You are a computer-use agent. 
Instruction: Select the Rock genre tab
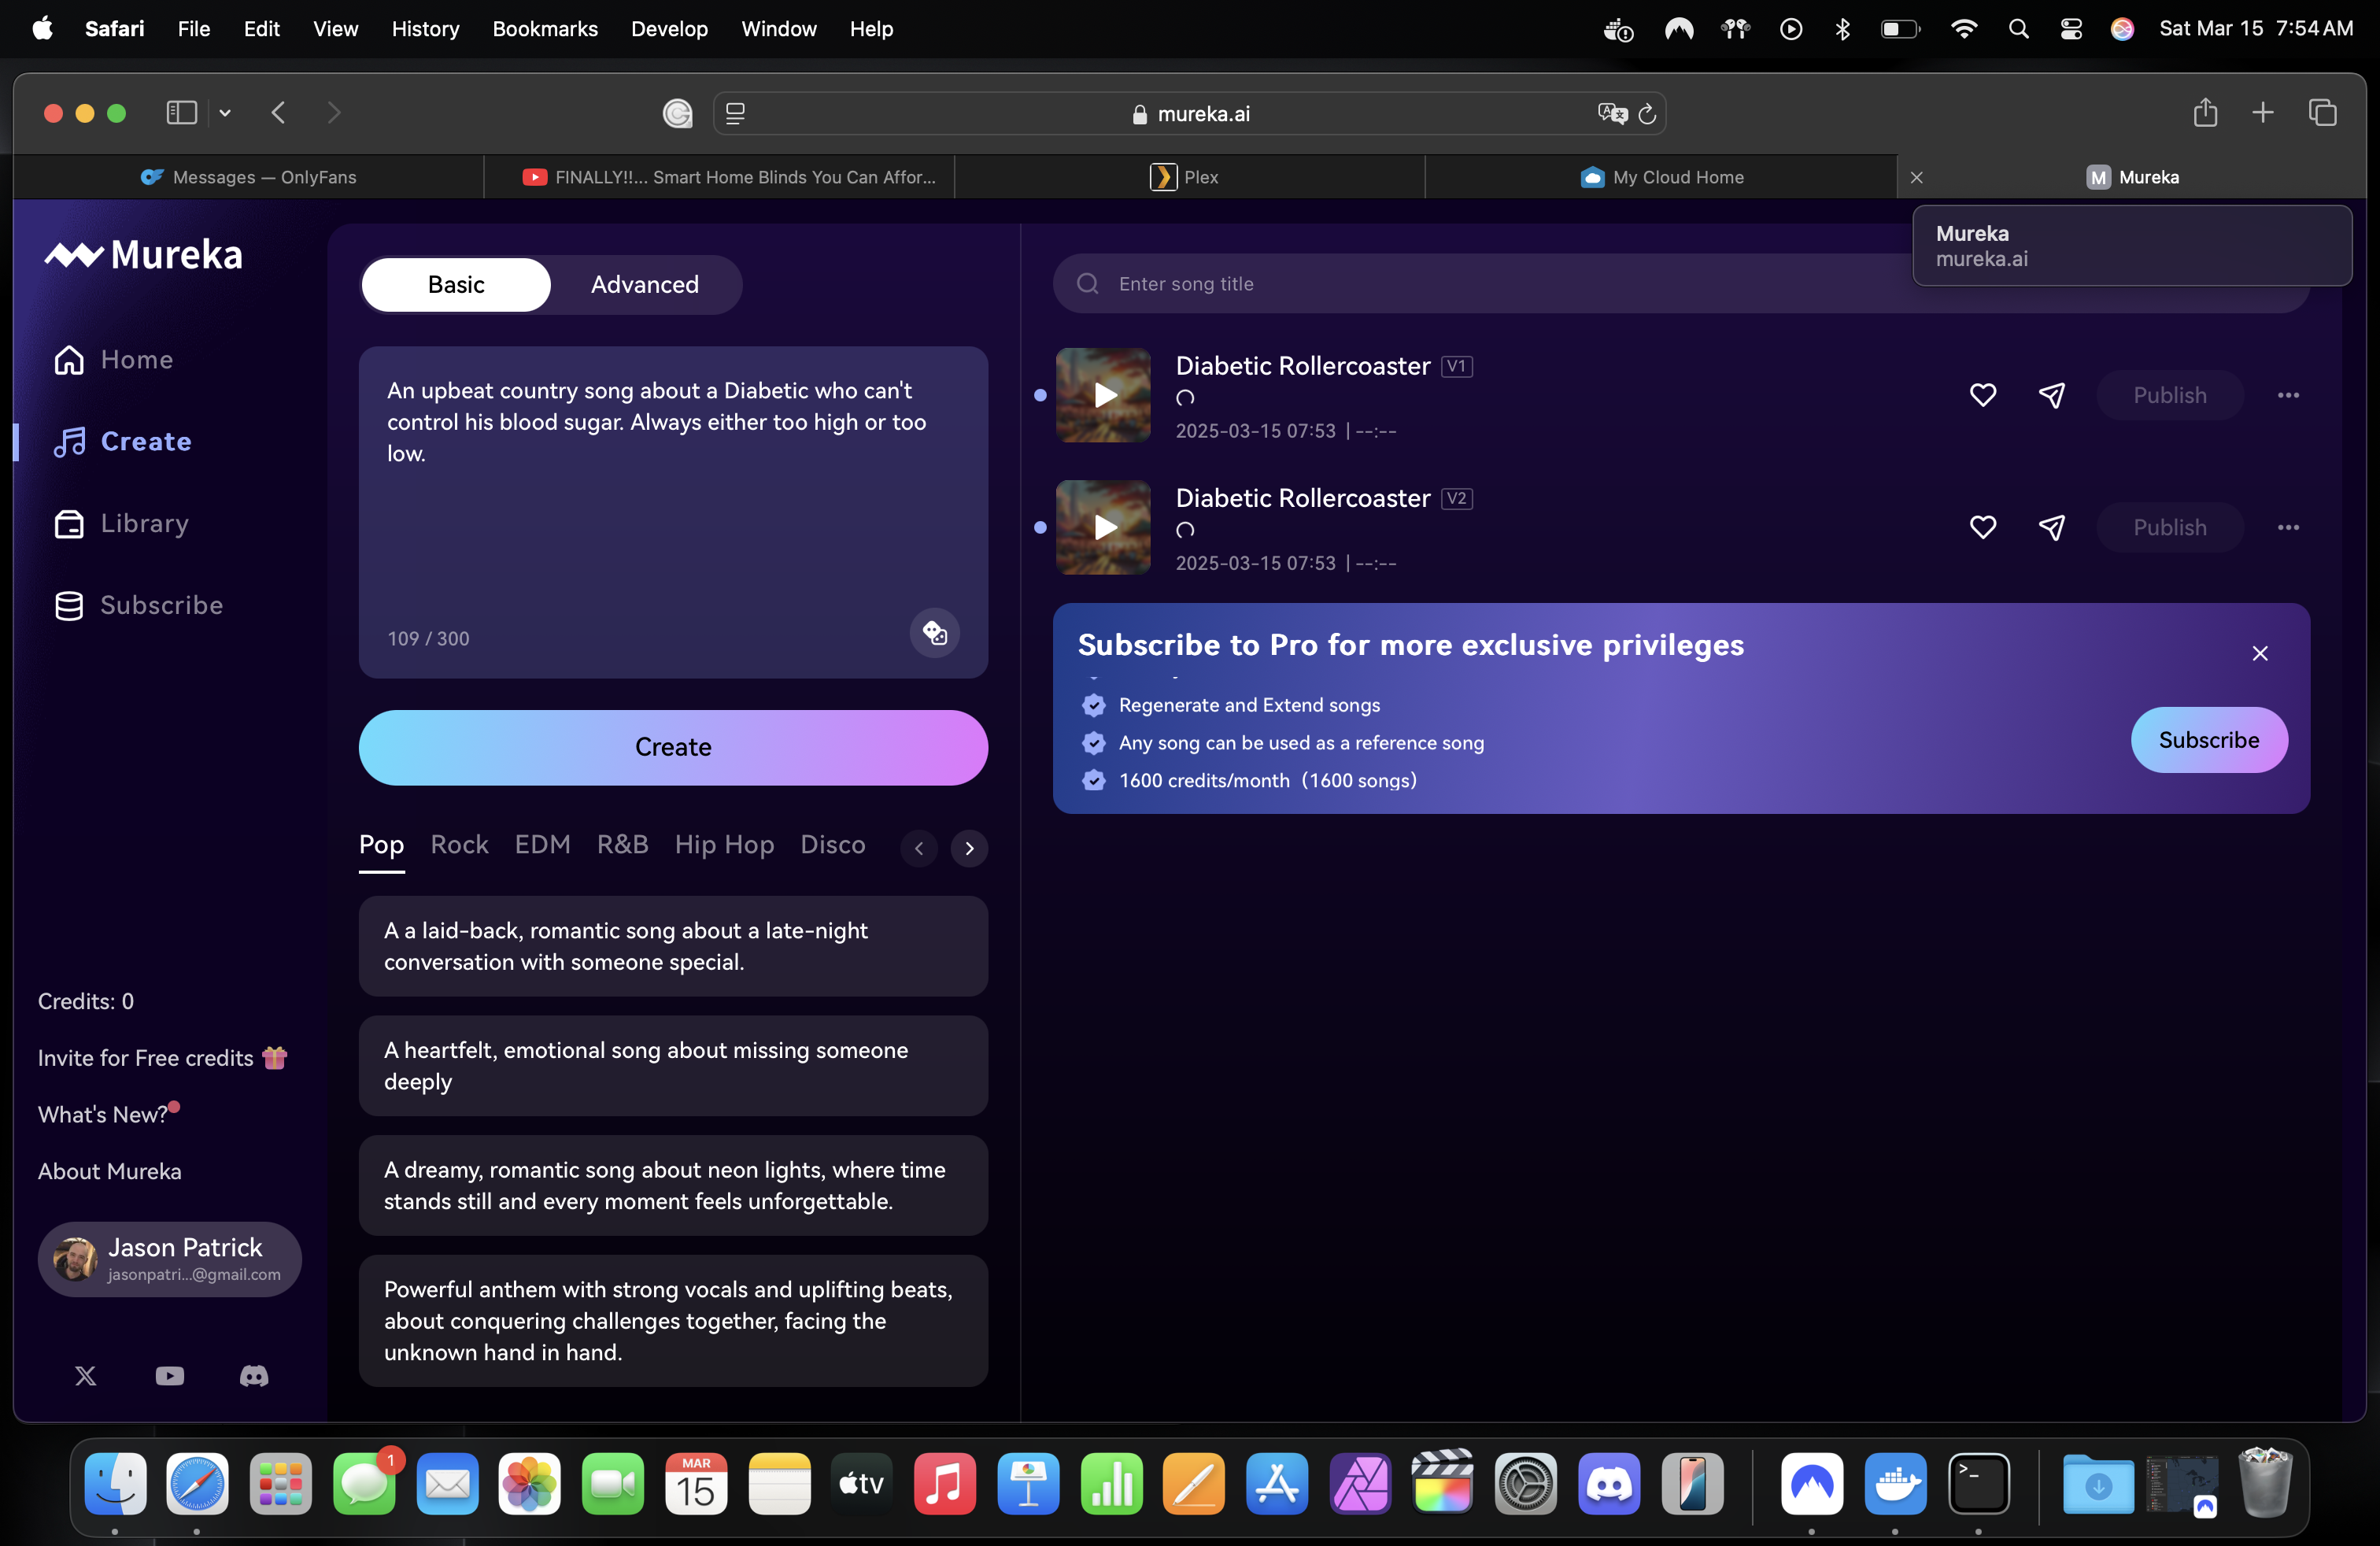[x=459, y=845]
